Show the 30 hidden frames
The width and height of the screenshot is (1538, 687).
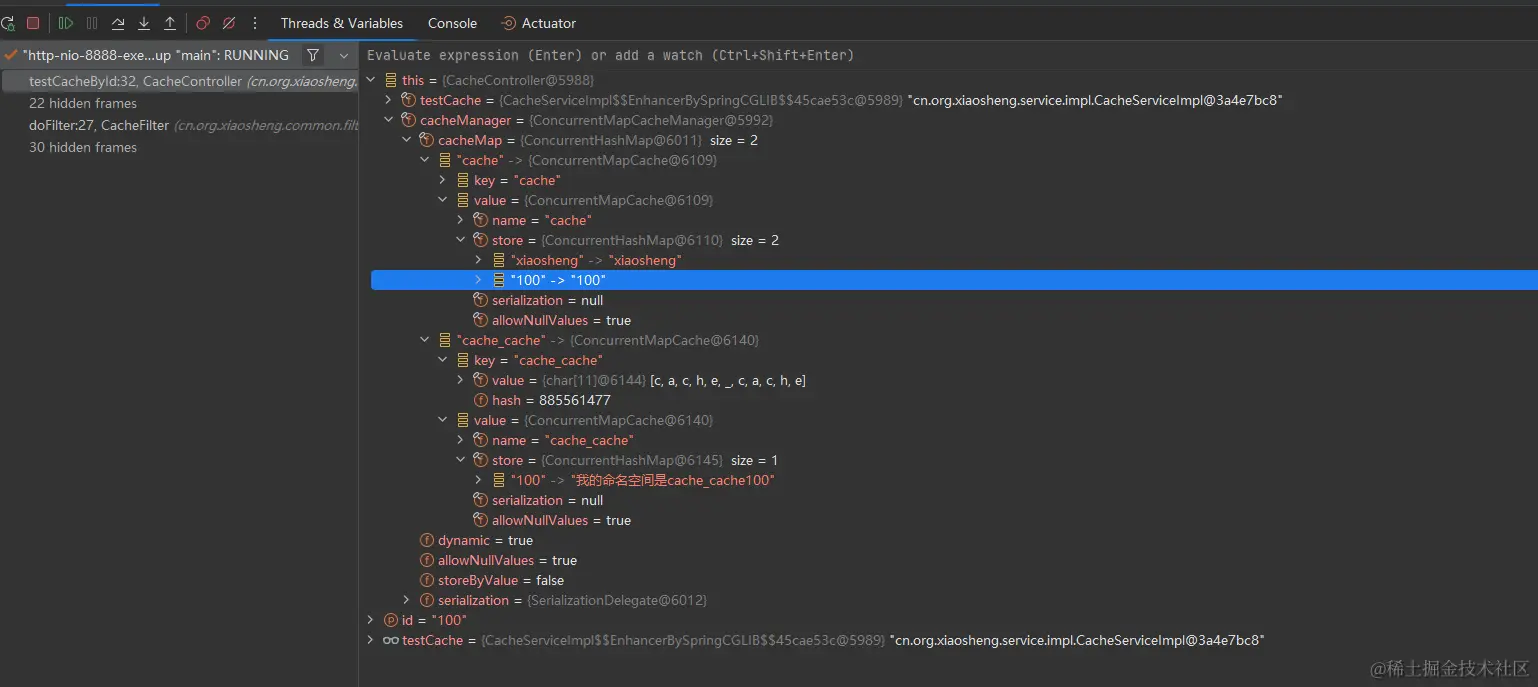[83, 147]
